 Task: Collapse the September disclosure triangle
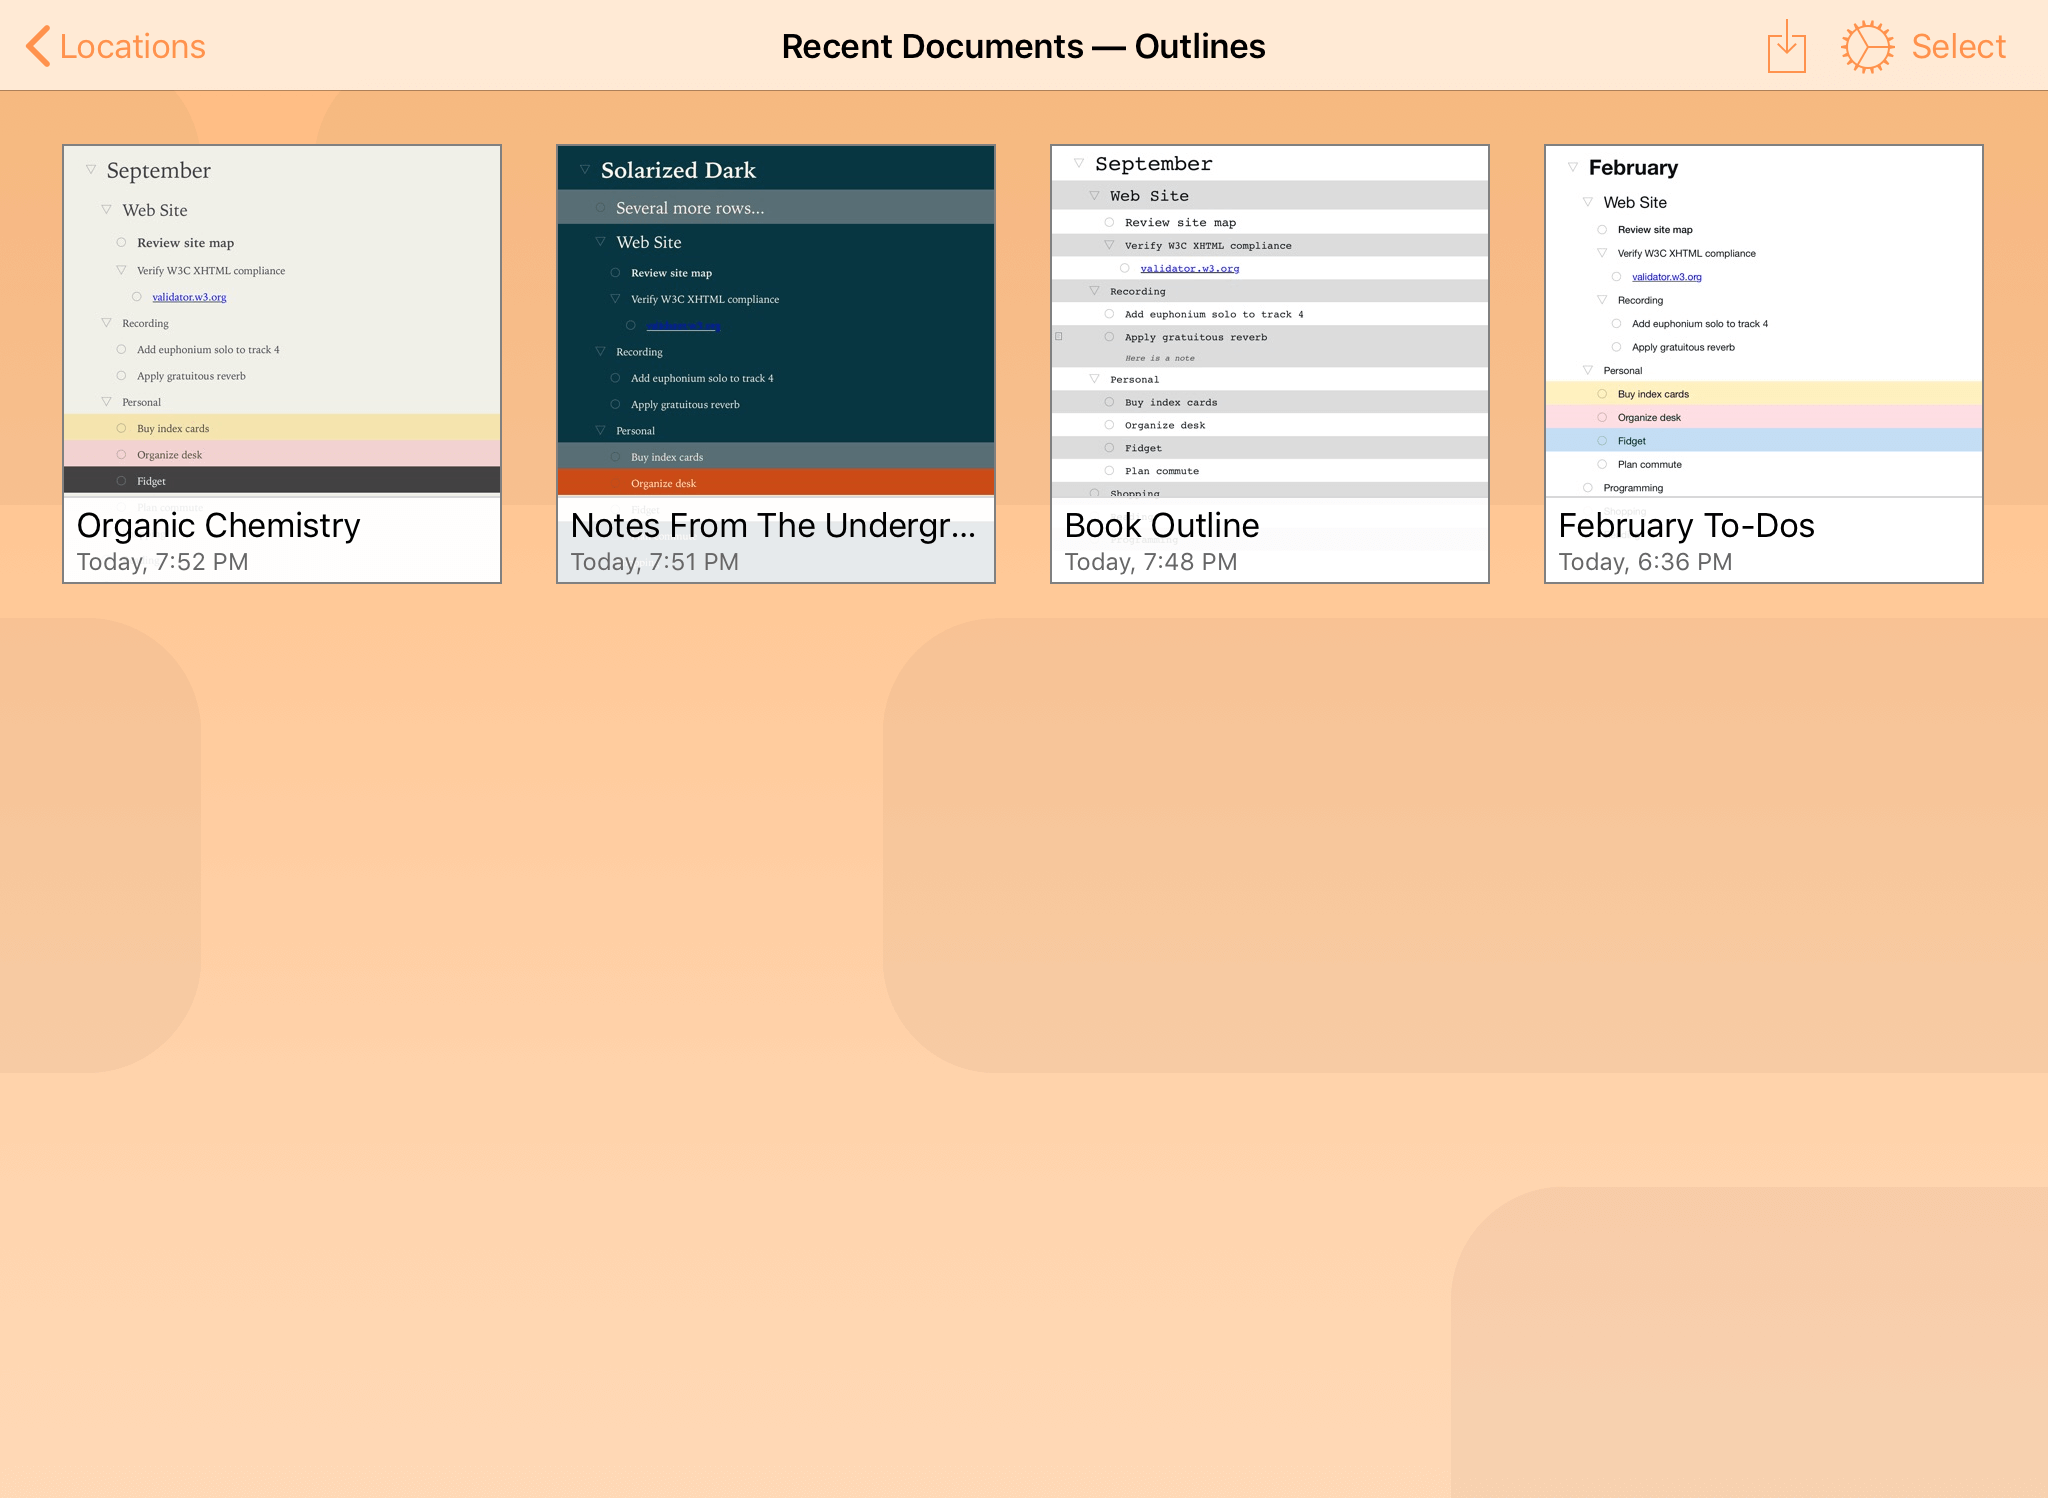[x=90, y=170]
